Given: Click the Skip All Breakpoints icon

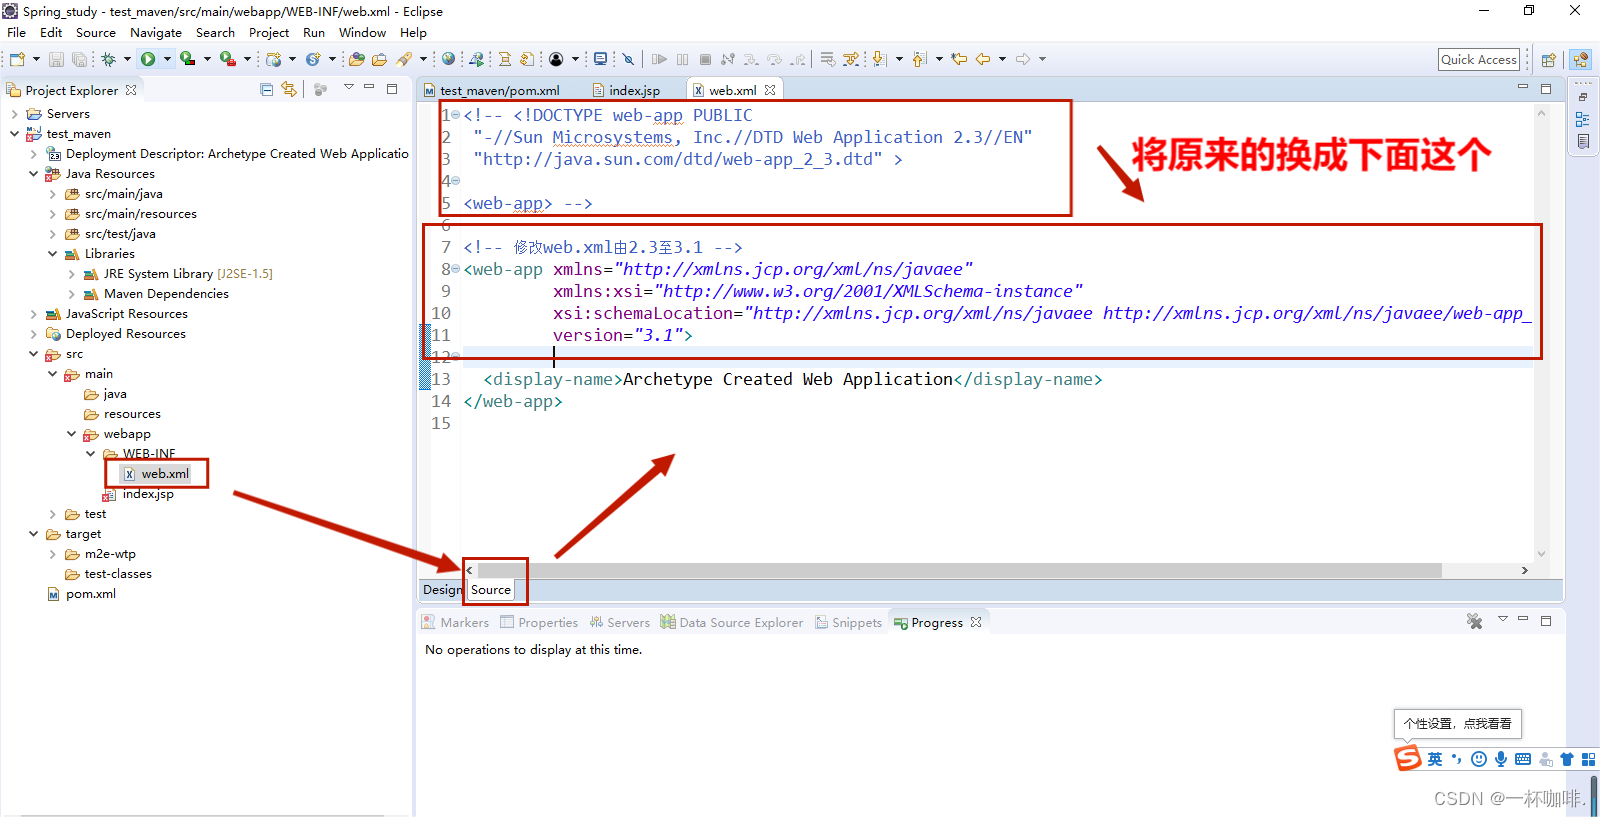Looking at the screenshot, I should [628, 59].
